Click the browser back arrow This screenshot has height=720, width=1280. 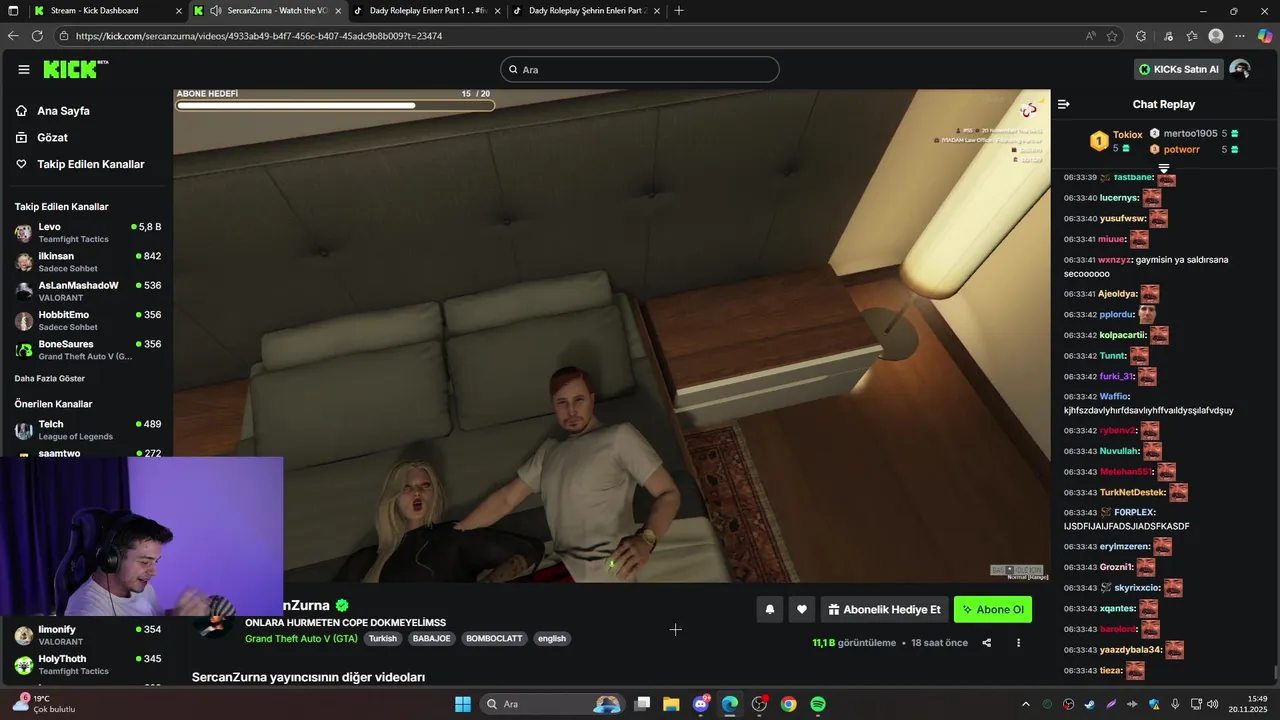click(13, 36)
